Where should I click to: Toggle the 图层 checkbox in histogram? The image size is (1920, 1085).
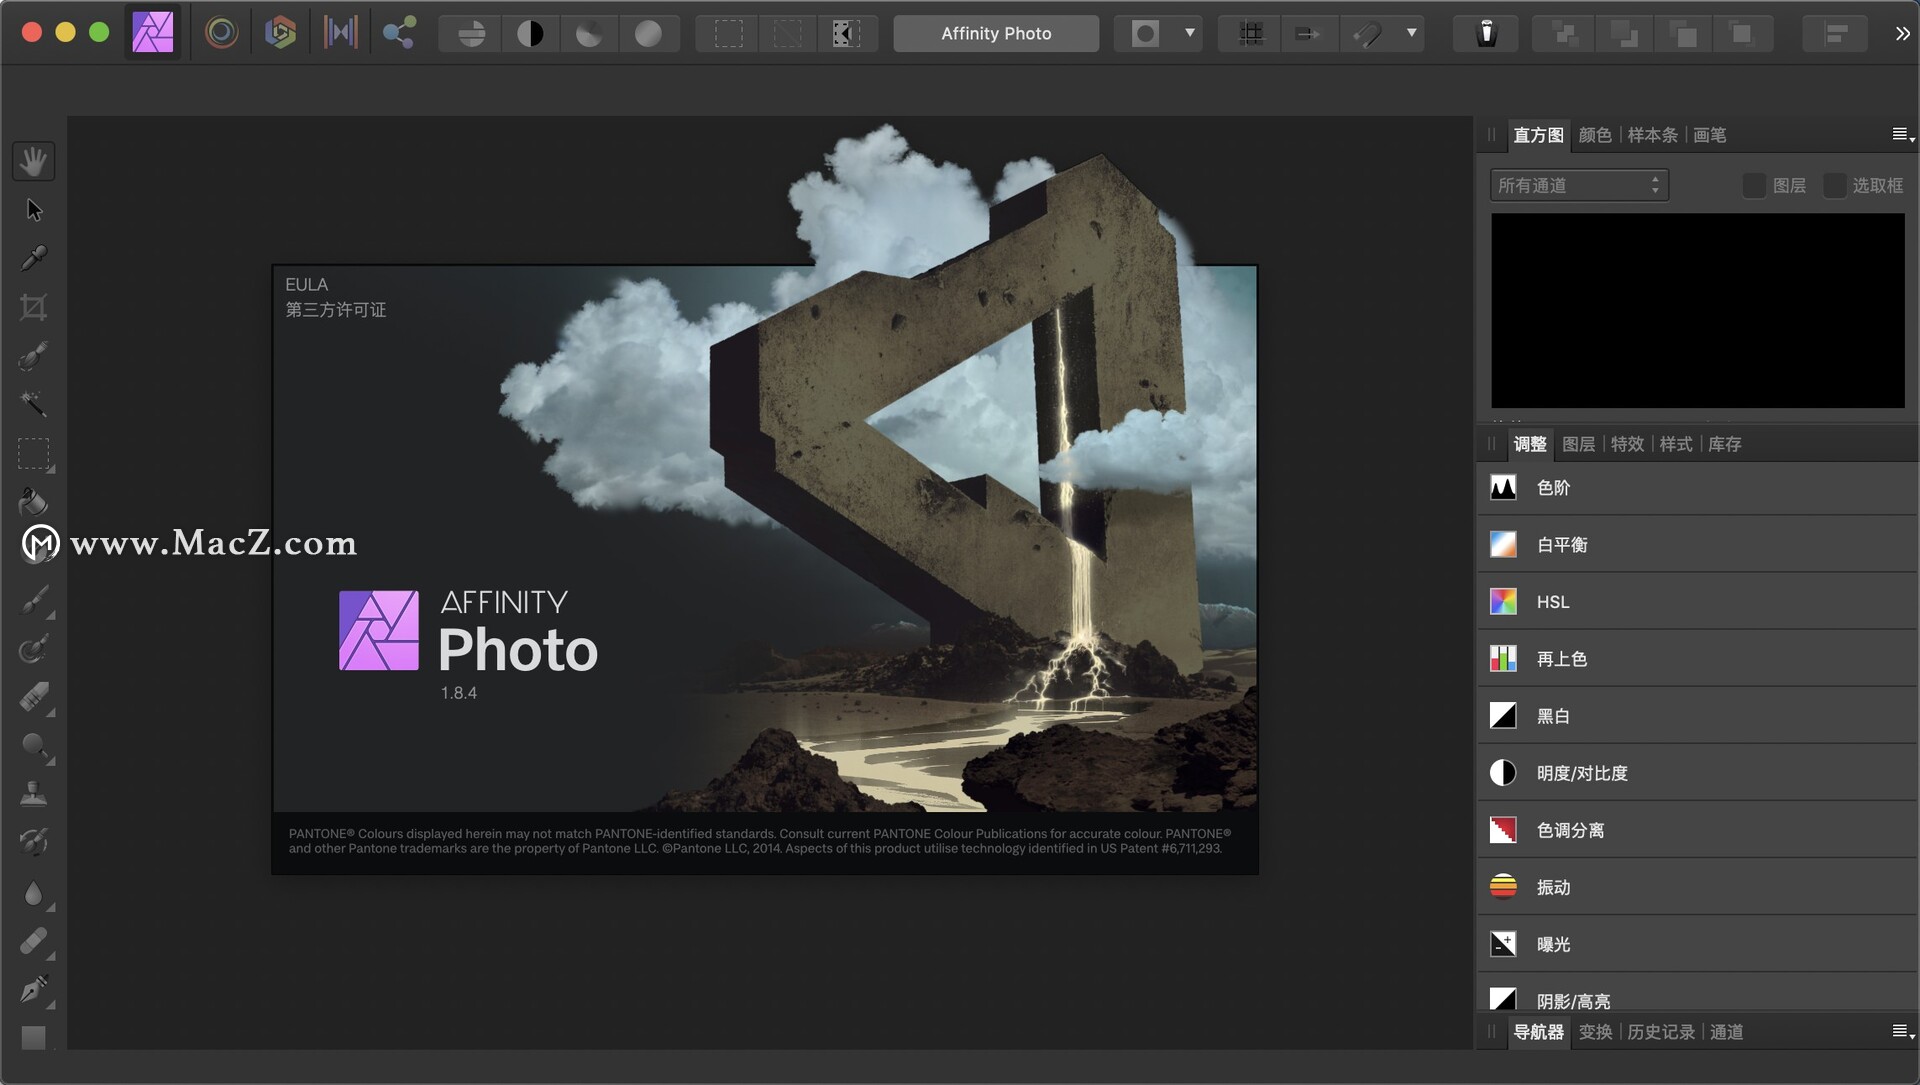[x=1747, y=185]
